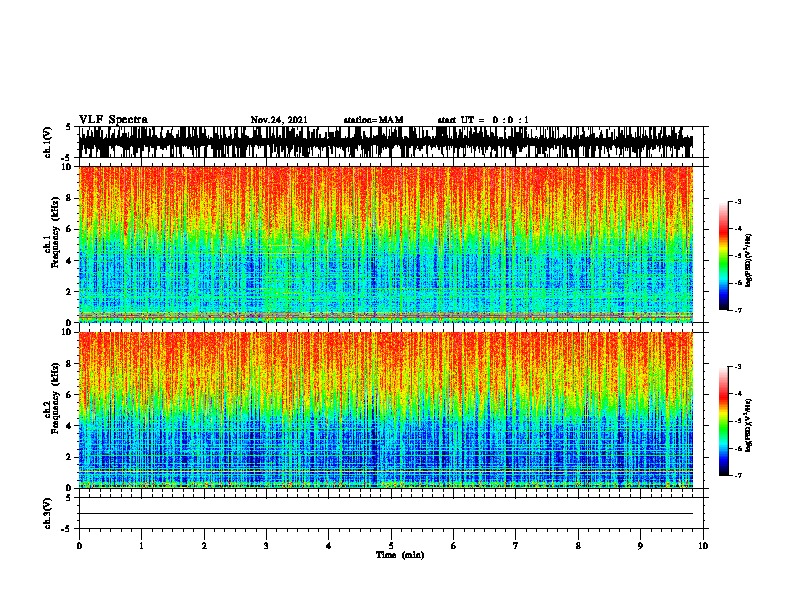Click the "-7" label on ch.1 color scale
This screenshot has height=612, width=792.
pos(738,310)
